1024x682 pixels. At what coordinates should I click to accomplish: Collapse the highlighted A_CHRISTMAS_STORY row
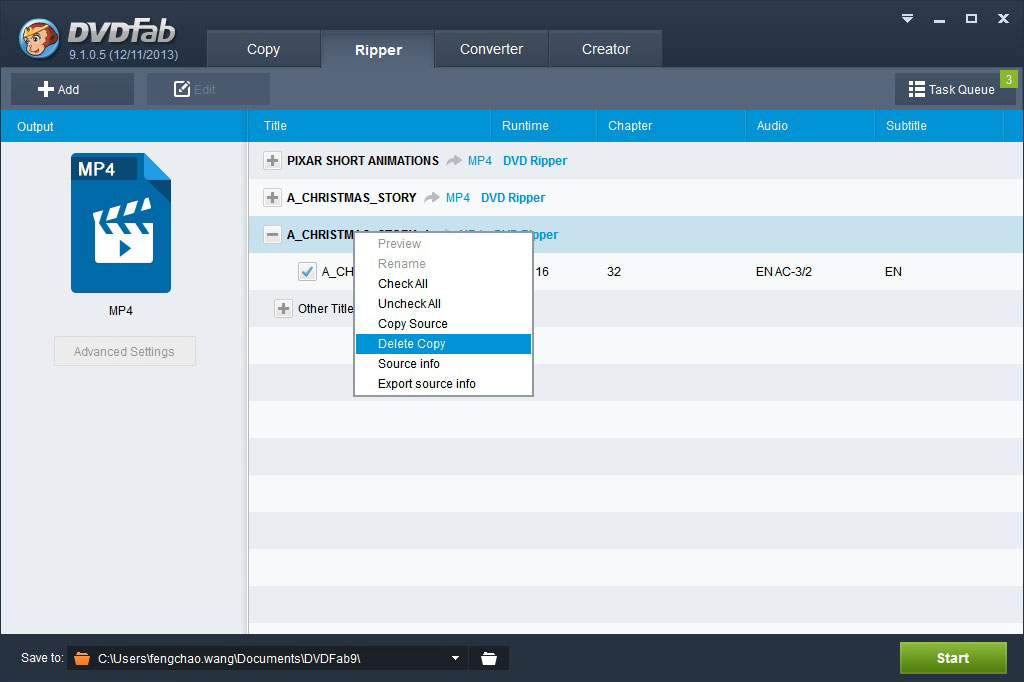(272, 235)
